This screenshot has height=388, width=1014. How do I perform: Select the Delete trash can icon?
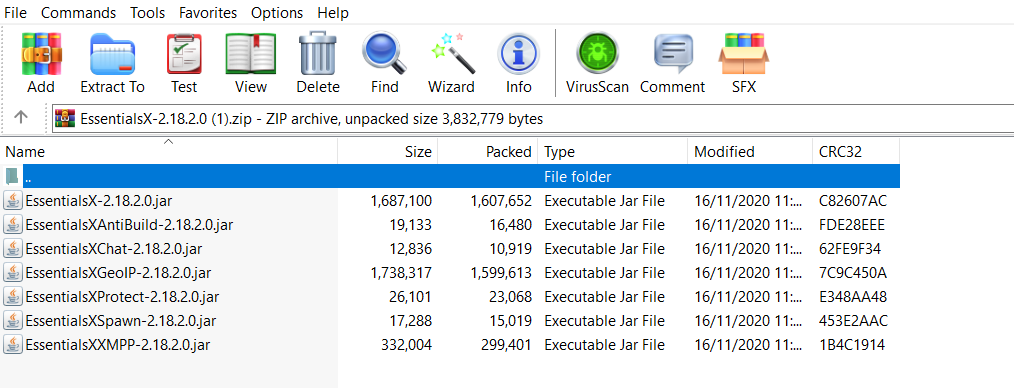318,63
